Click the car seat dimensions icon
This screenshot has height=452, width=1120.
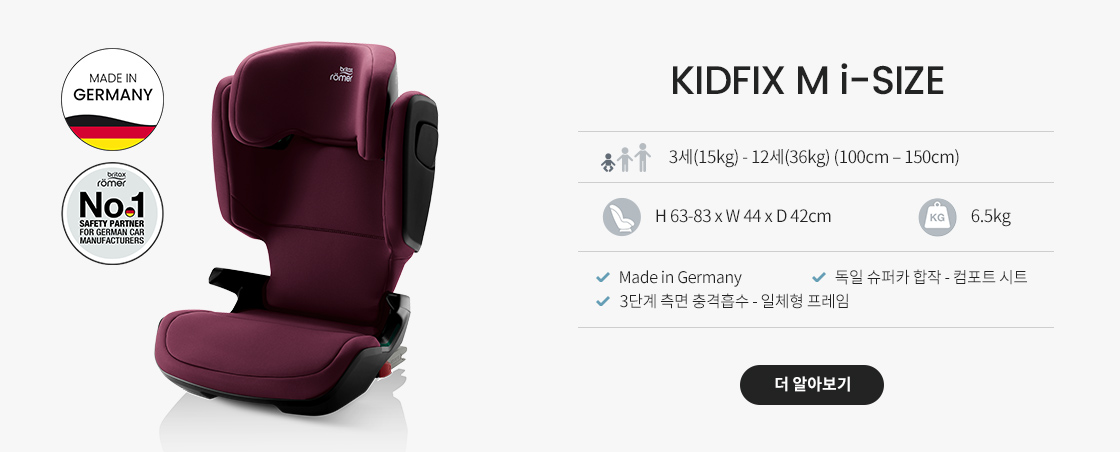click(621, 217)
